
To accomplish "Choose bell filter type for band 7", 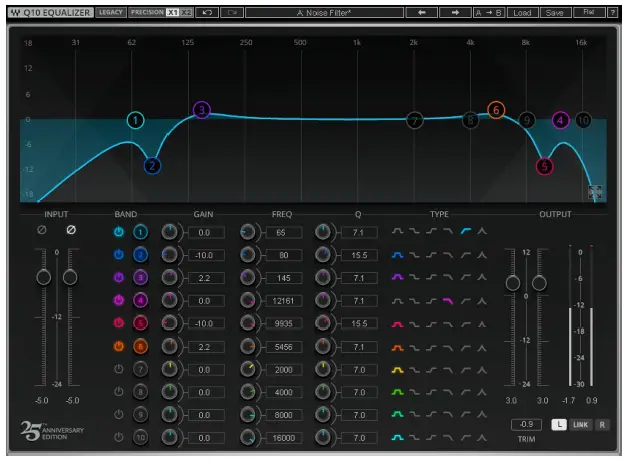I will pos(397,370).
